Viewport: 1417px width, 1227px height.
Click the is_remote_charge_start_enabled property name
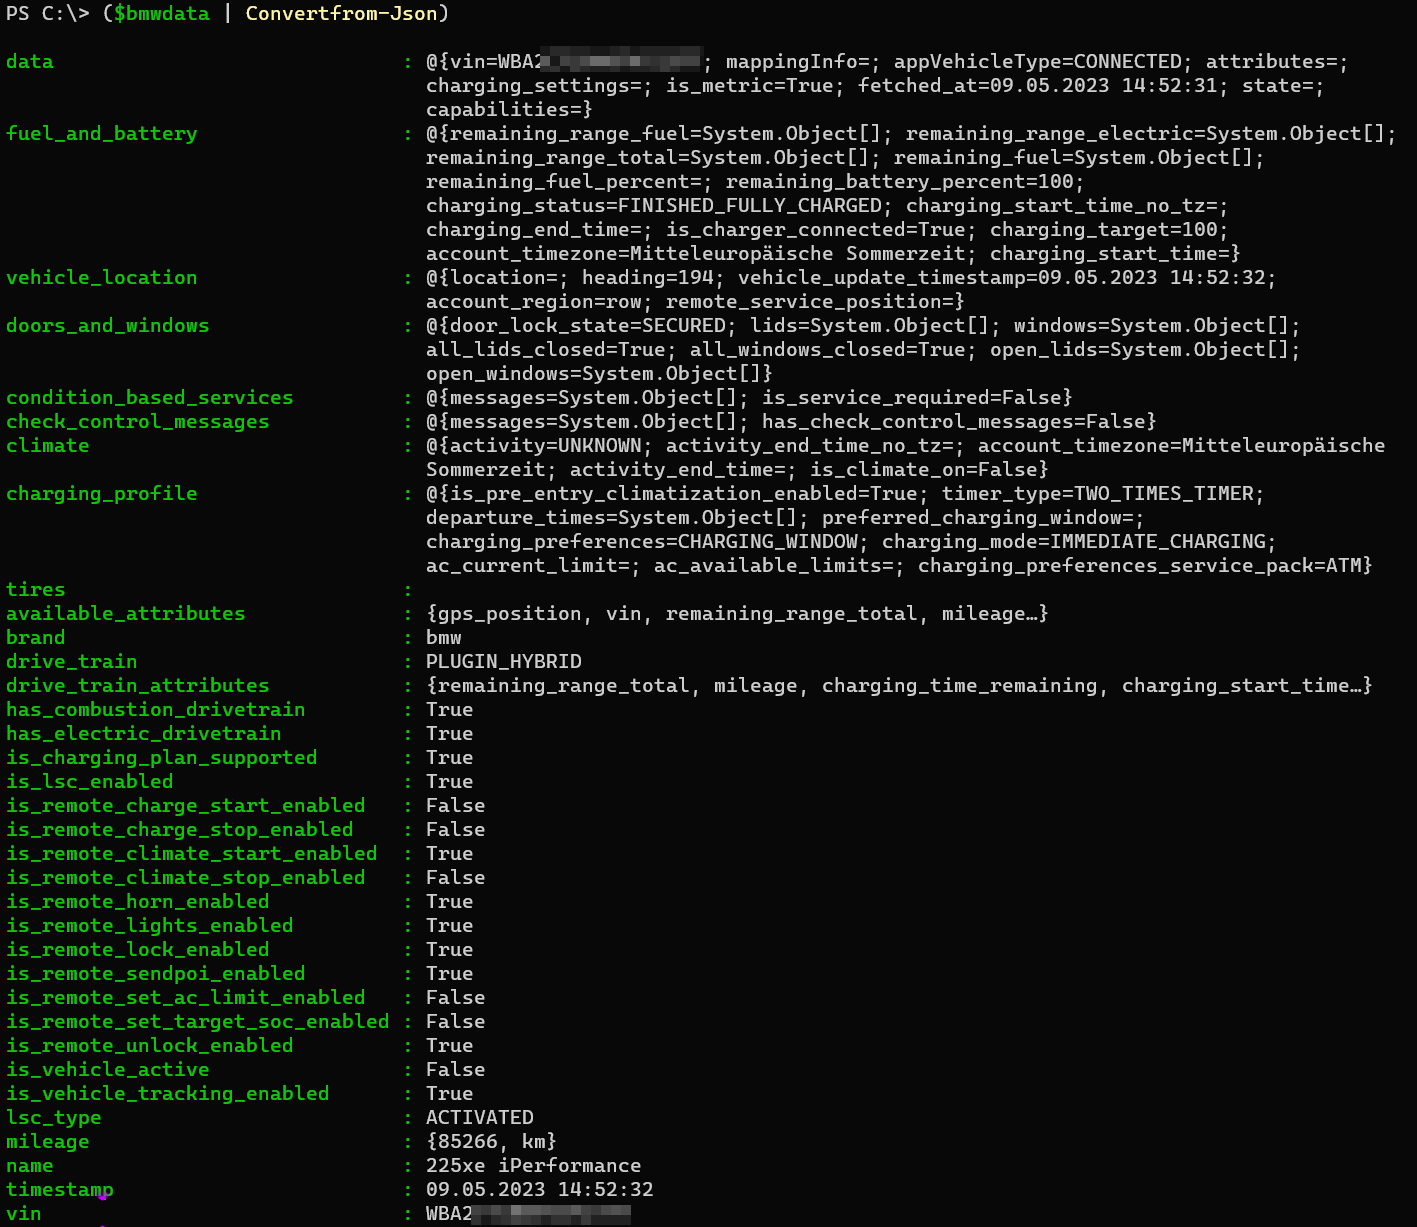(186, 805)
